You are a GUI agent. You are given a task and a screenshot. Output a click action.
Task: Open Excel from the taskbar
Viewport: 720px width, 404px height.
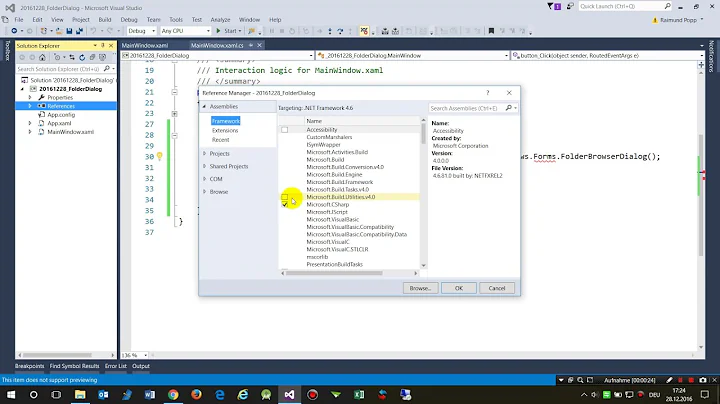point(359,394)
